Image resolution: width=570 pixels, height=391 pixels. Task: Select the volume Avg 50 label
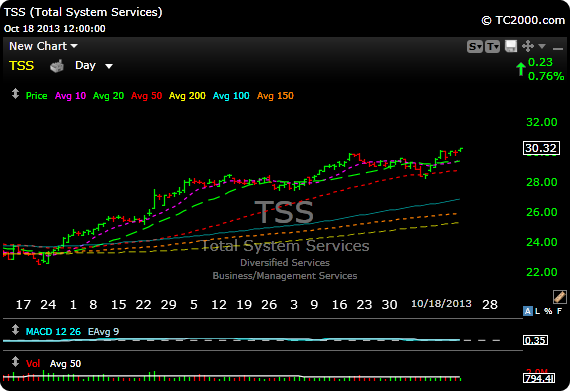65,364
